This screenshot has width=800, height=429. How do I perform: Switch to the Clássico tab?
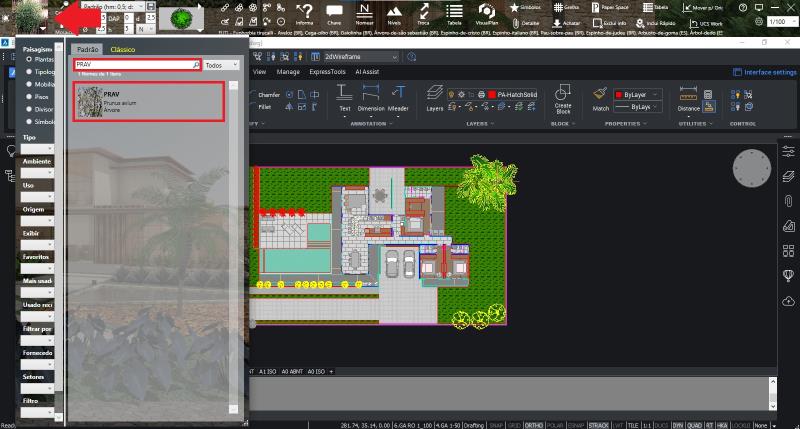click(122, 48)
